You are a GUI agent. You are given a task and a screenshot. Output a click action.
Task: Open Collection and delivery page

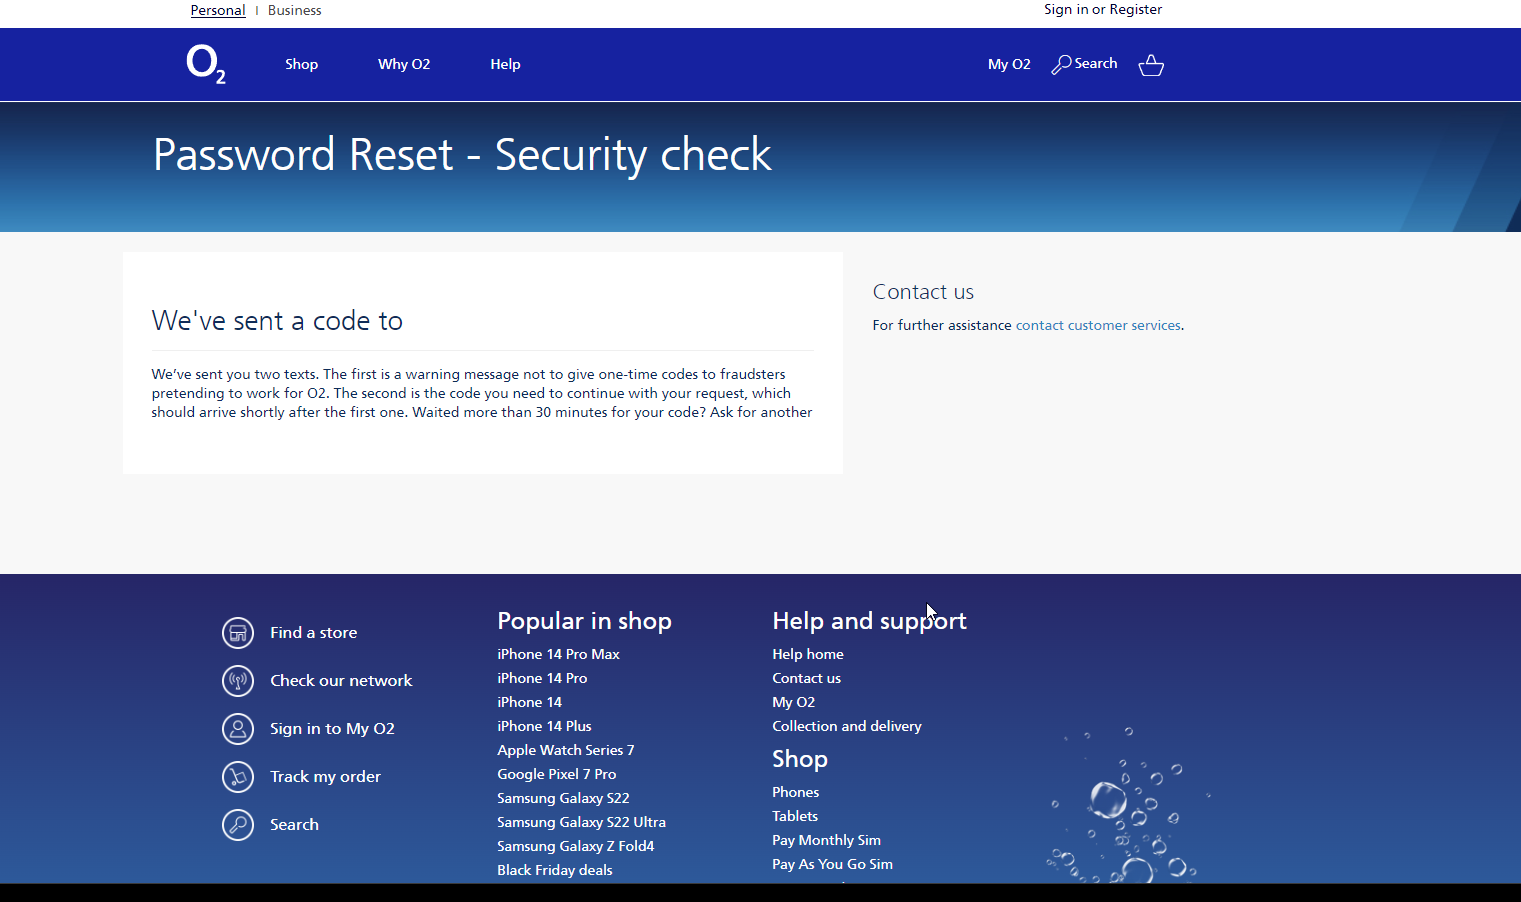[846, 725]
